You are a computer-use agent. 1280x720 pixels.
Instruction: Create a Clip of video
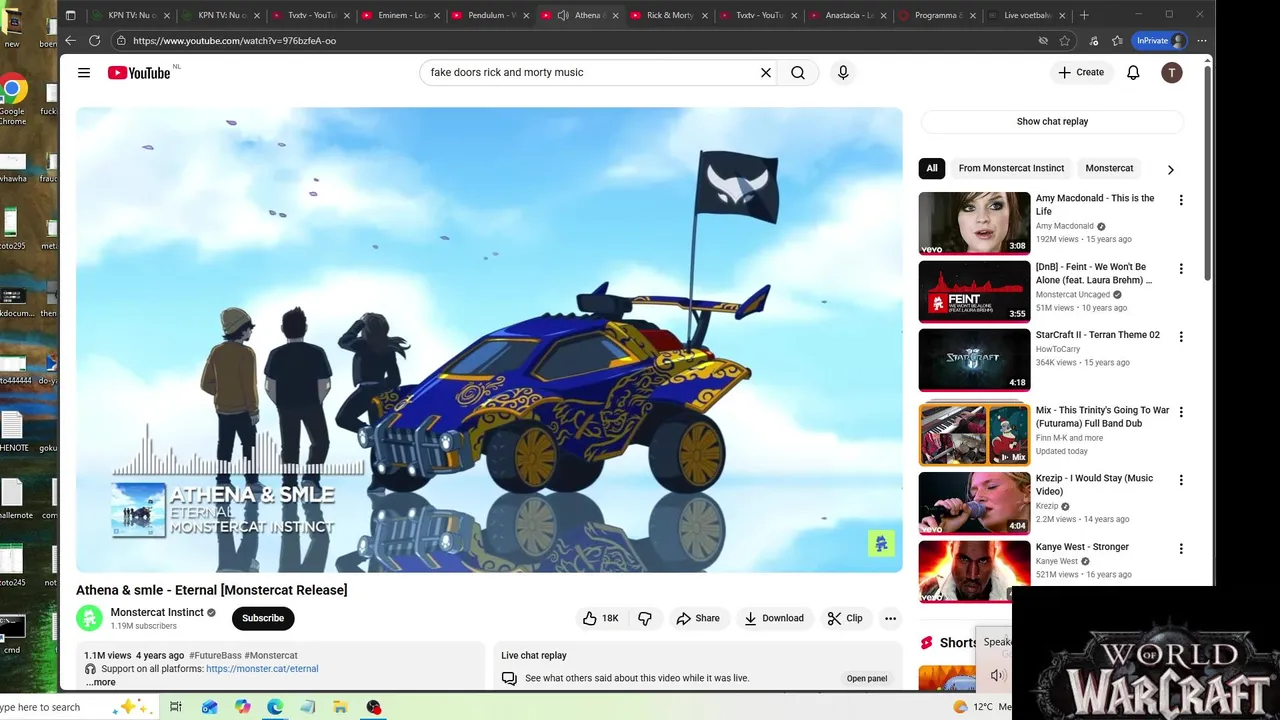click(845, 618)
